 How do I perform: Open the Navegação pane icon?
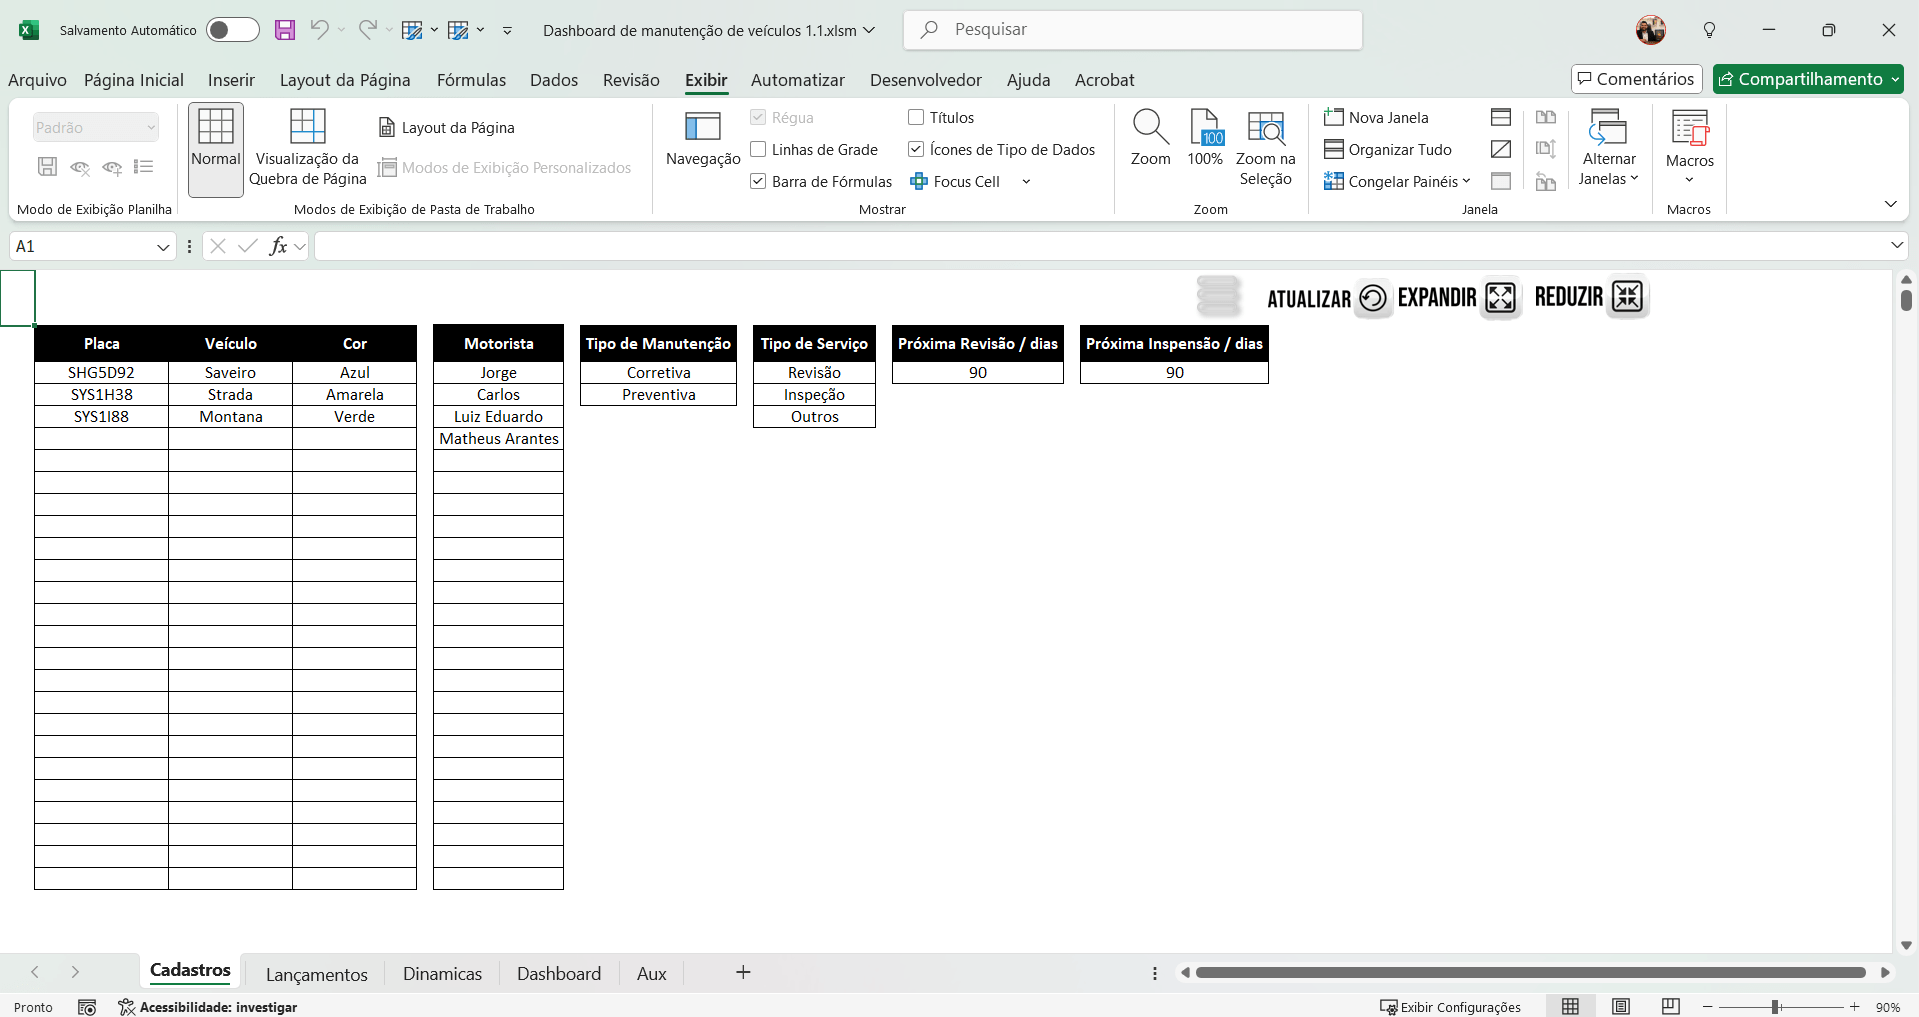[702, 128]
